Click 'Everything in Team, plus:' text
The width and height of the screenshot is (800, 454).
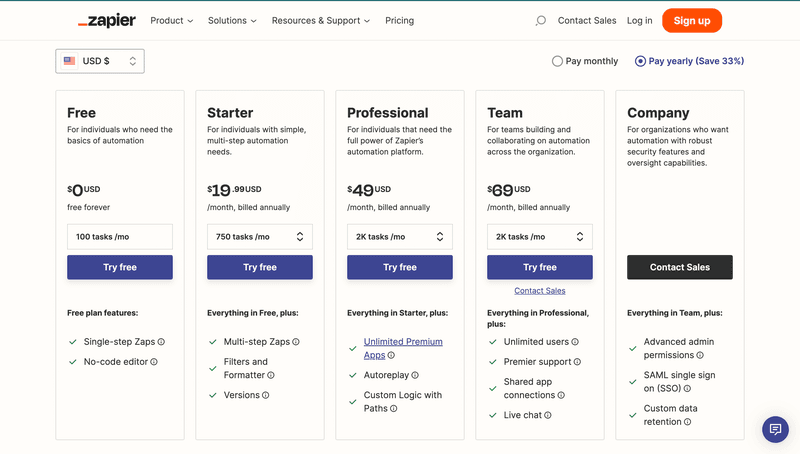tap(674, 313)
